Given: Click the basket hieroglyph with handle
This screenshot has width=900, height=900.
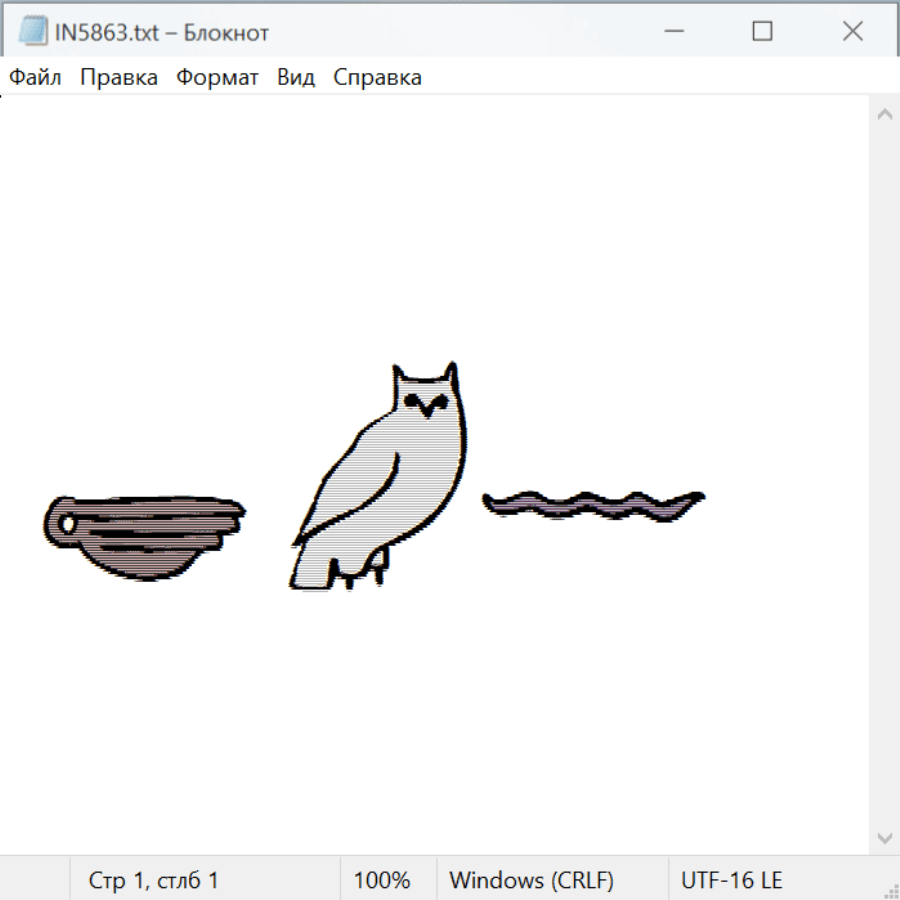Looking at the screenshot, I should pos(144,535).
